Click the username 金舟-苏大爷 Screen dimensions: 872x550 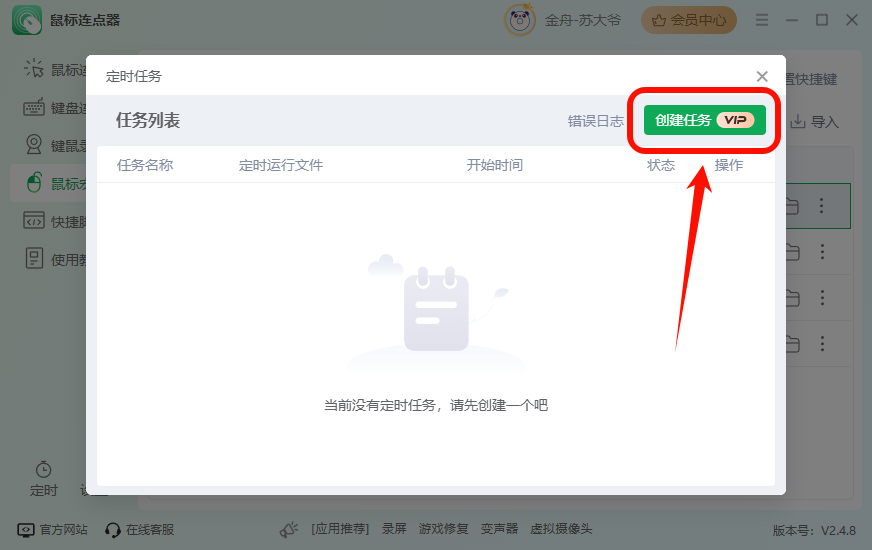[582, 21]
